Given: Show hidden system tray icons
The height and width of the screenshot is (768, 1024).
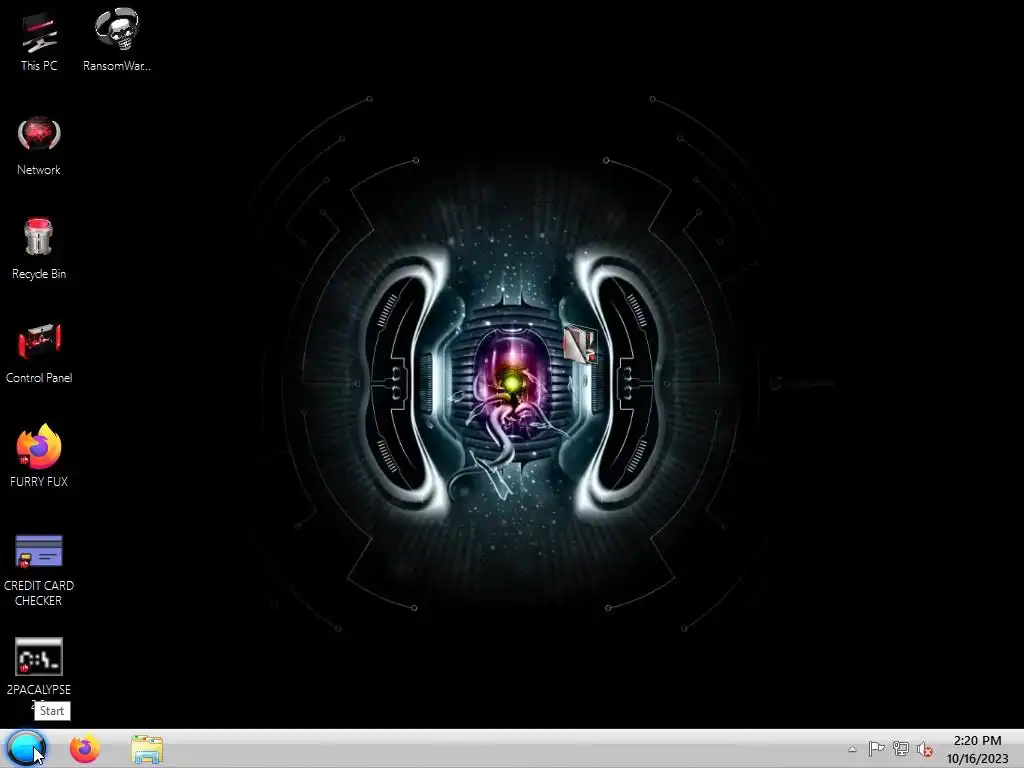Looking at the screenshot, I should coord(852,749).
